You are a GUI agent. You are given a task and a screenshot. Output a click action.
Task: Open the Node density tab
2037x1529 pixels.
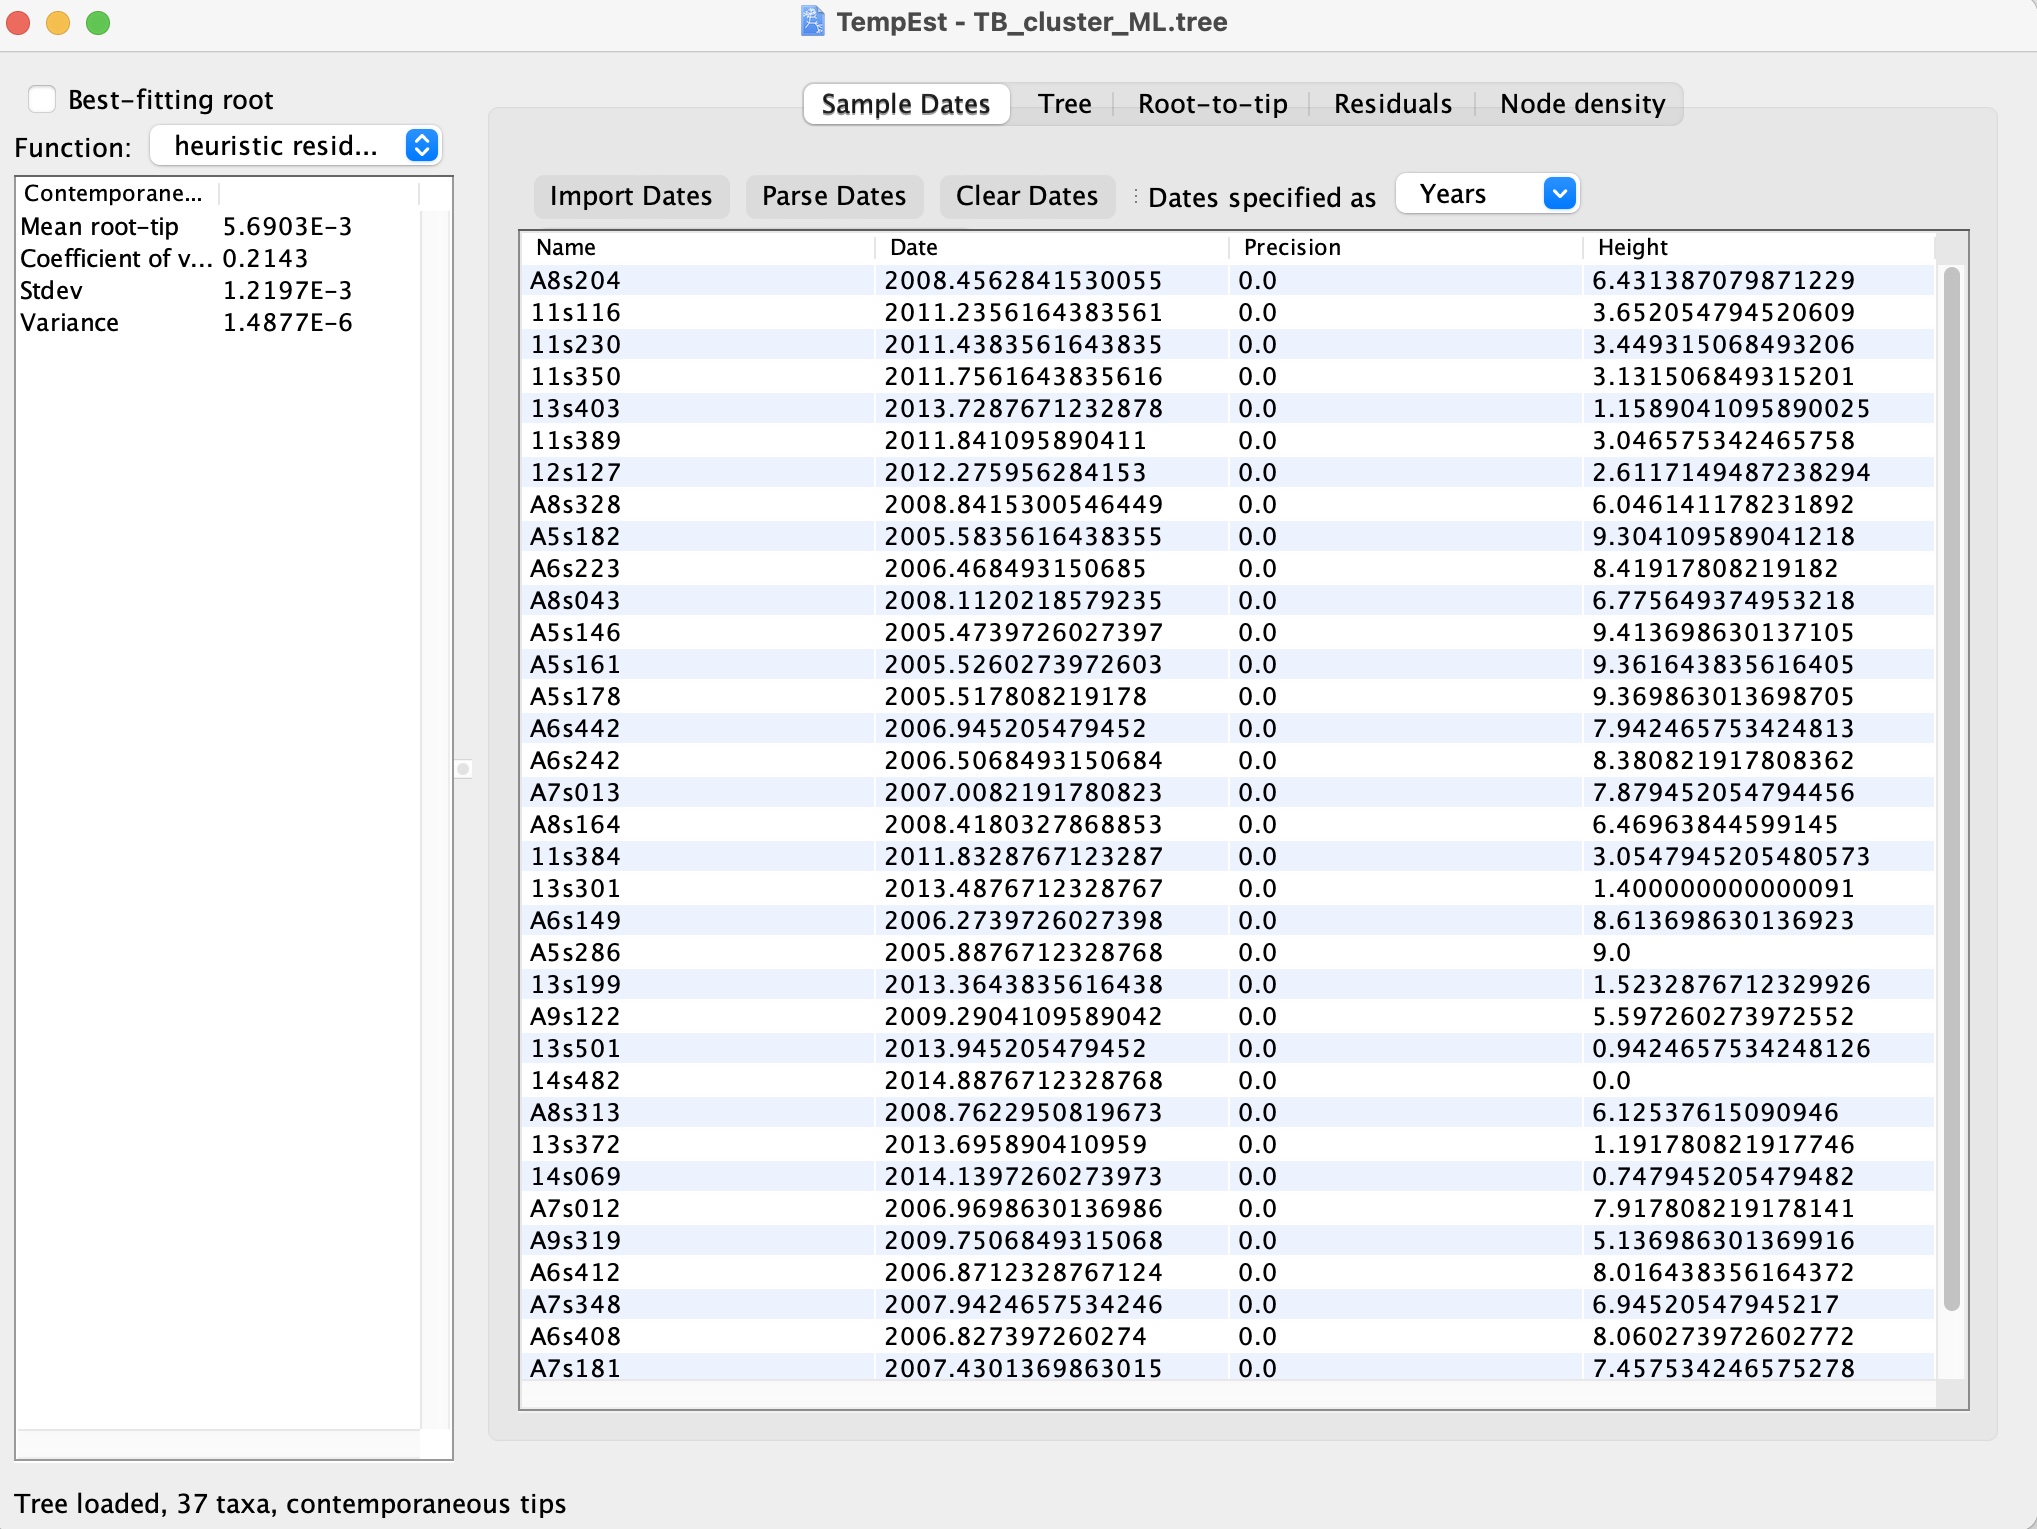coord(1582,104)
